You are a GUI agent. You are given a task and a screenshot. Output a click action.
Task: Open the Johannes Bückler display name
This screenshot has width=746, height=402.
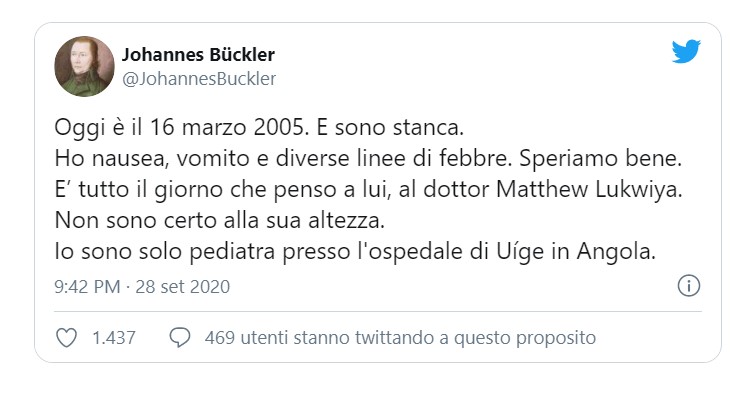pyautogui.click(x=198, y=54)
